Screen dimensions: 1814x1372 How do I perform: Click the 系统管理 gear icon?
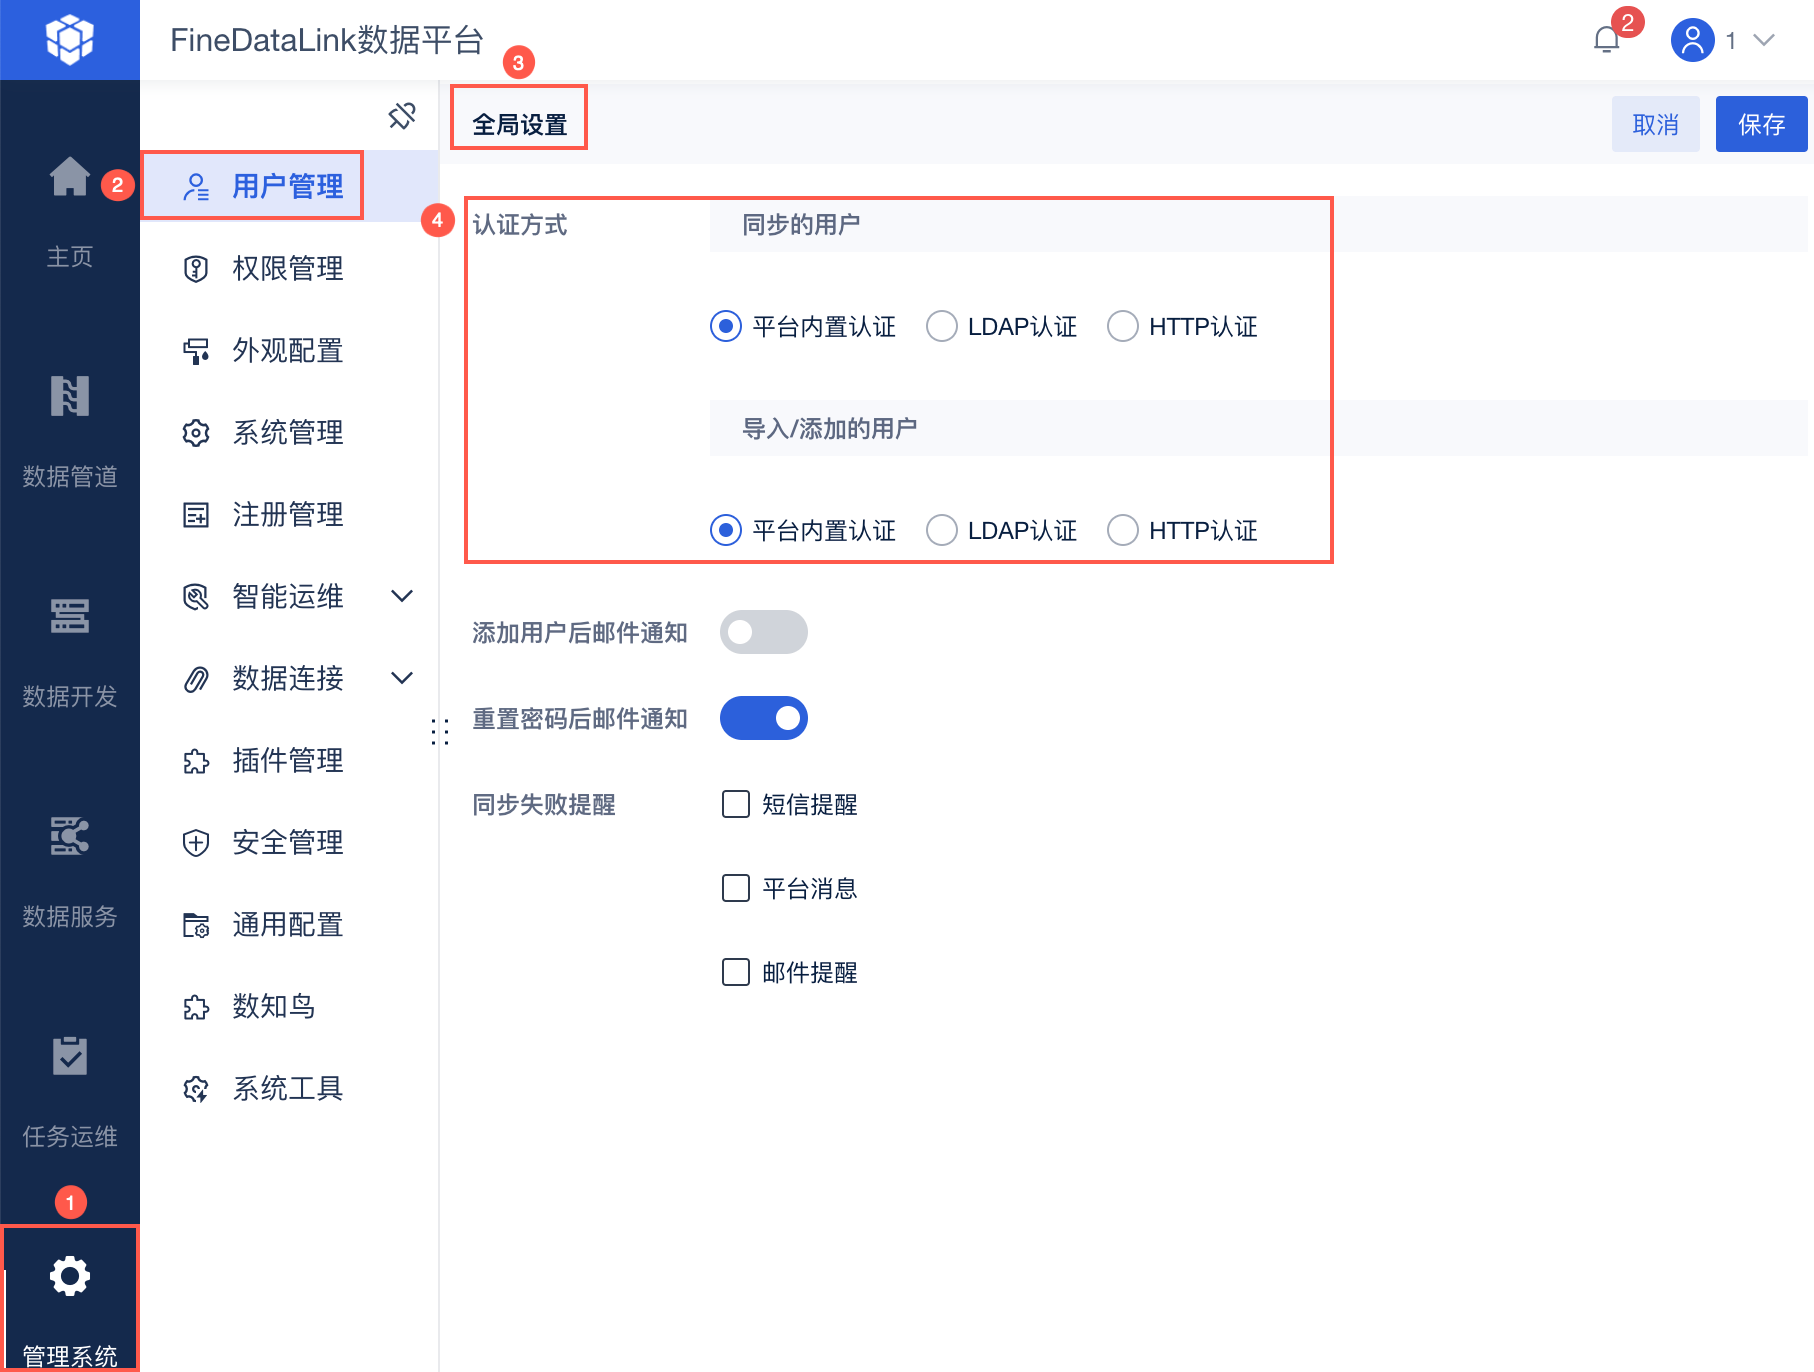196,433
